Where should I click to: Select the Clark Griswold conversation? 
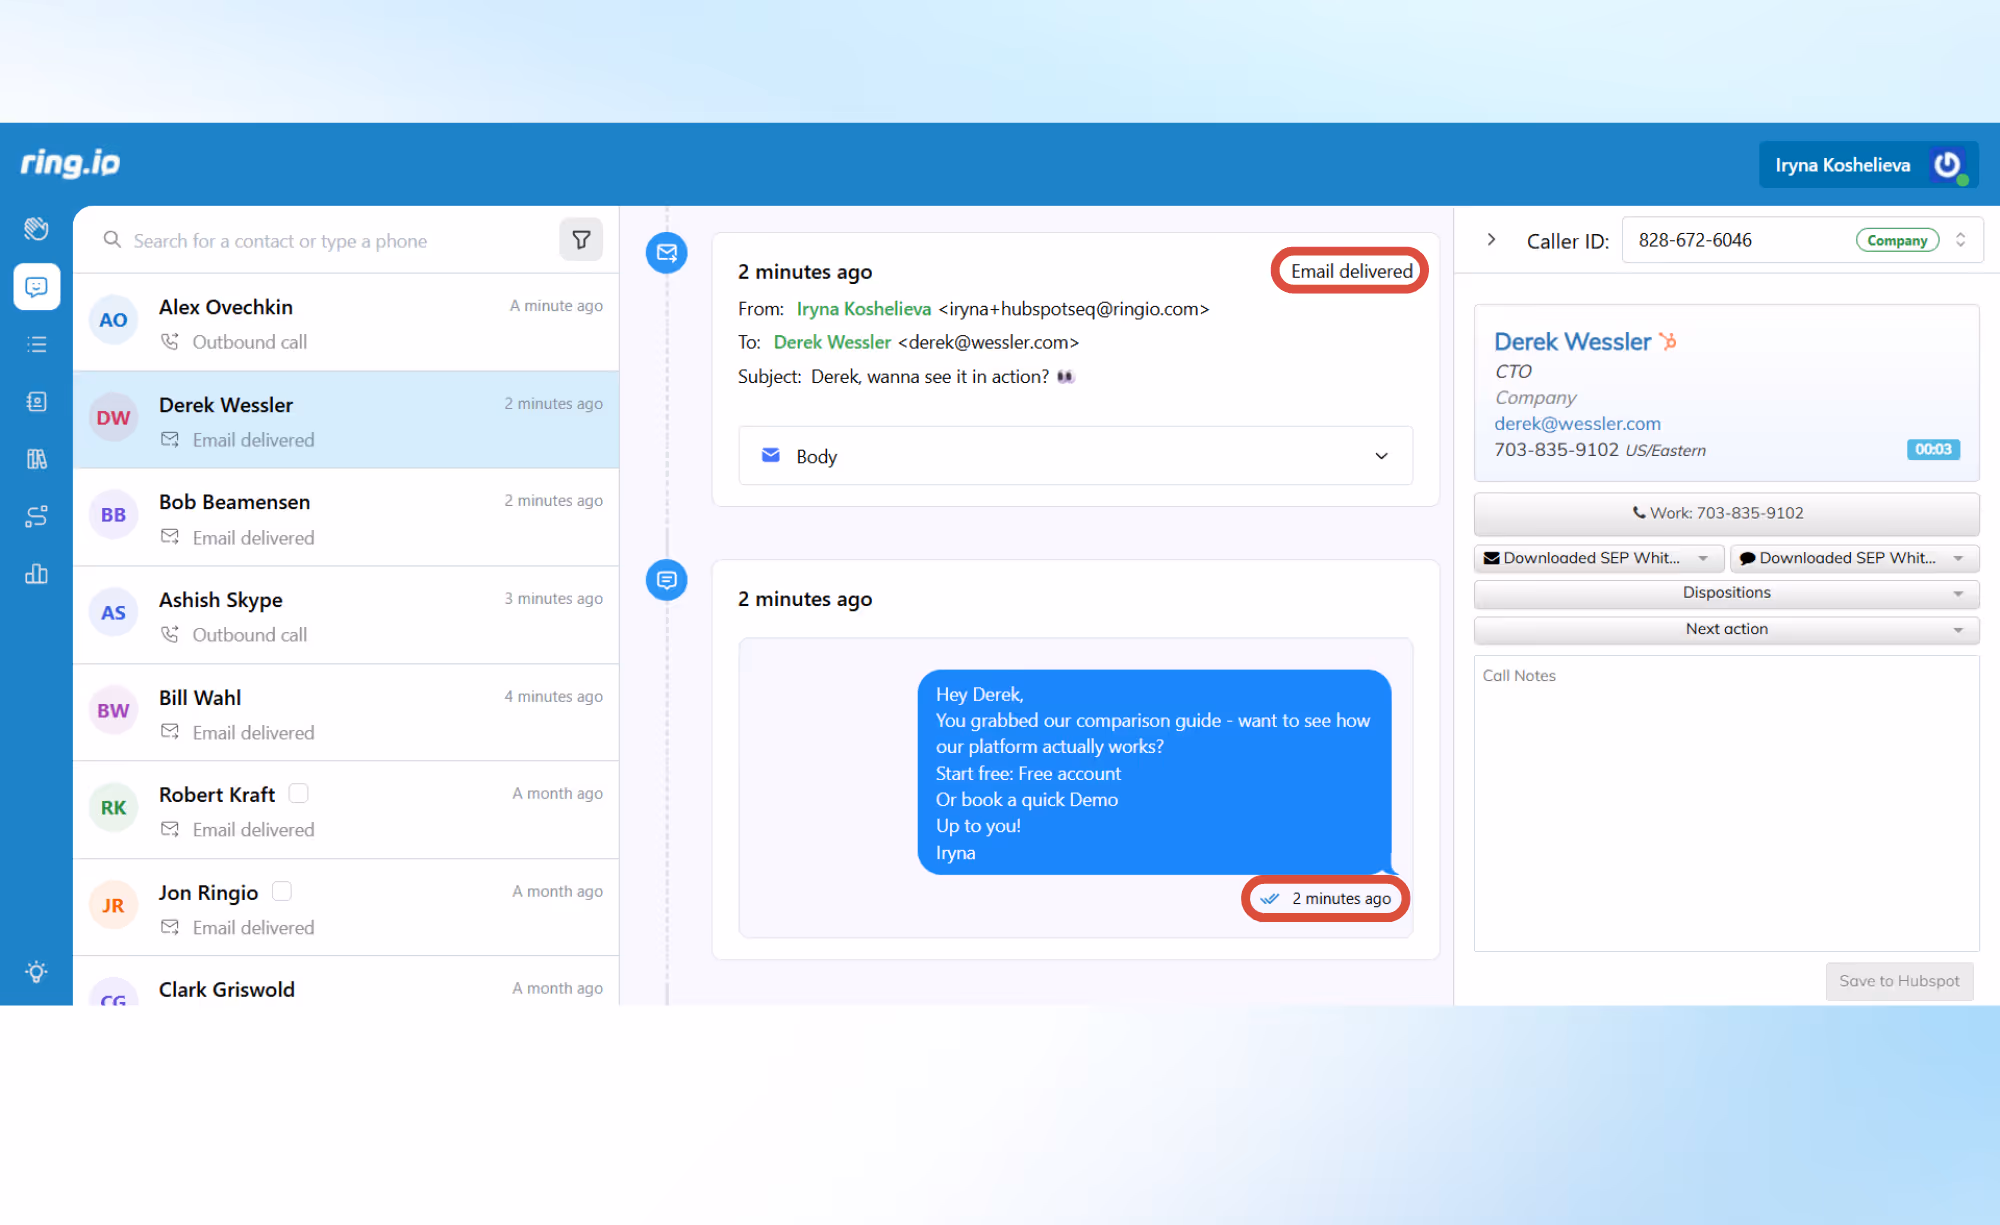click(x=346, y=983)
